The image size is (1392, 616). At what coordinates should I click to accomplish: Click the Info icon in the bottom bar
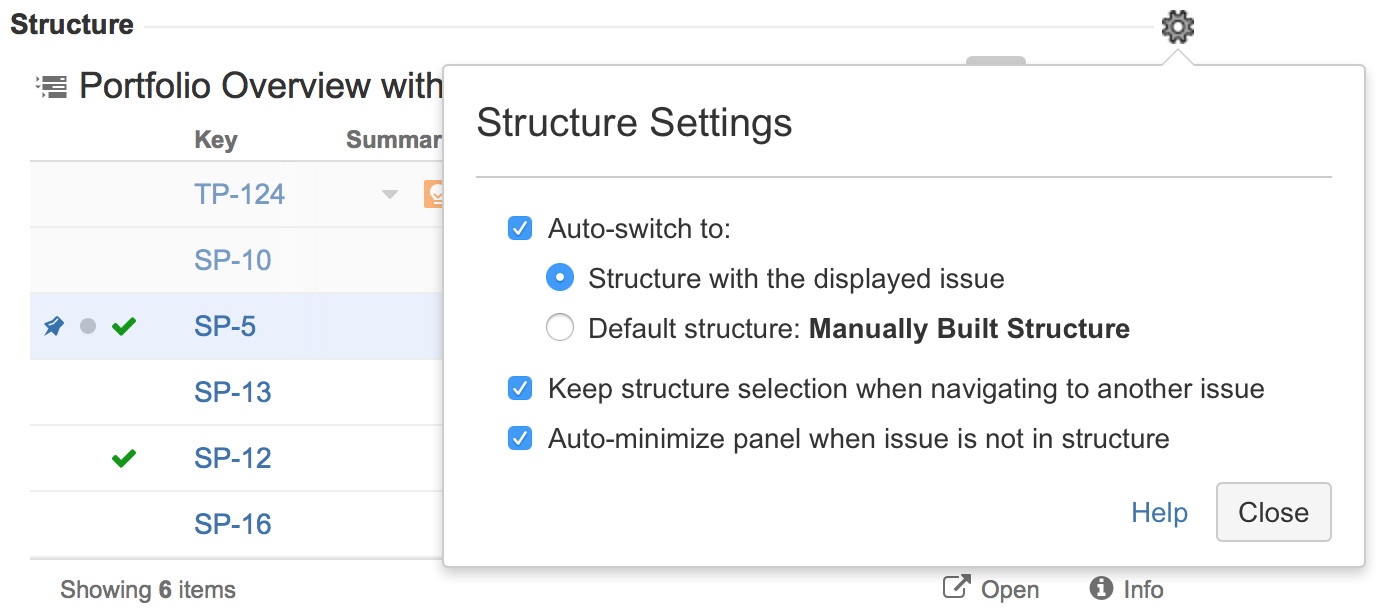click(1100, 589)
